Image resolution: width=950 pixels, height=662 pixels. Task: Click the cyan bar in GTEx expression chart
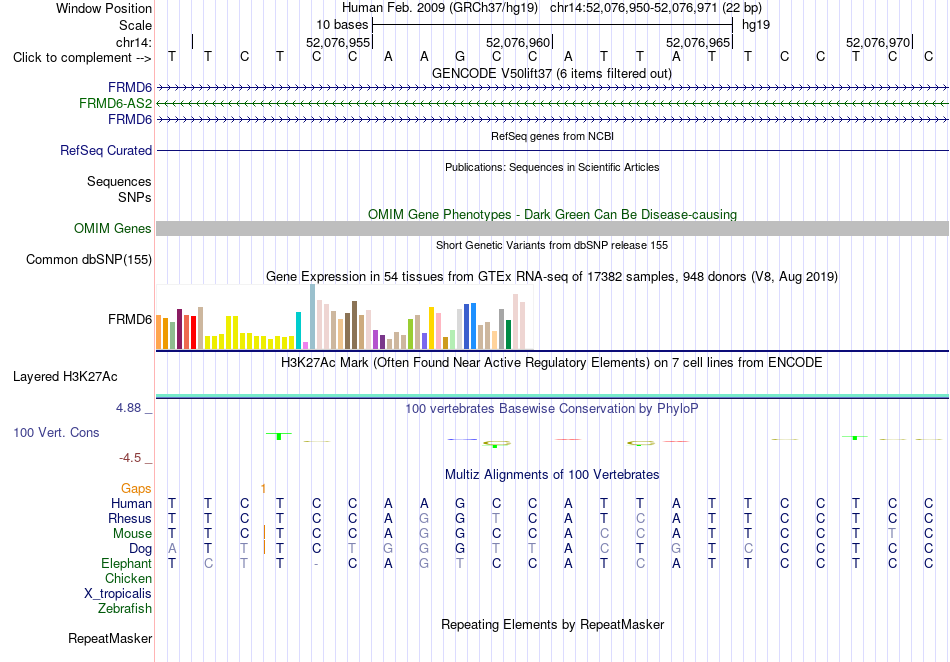(x=299, y=331)
